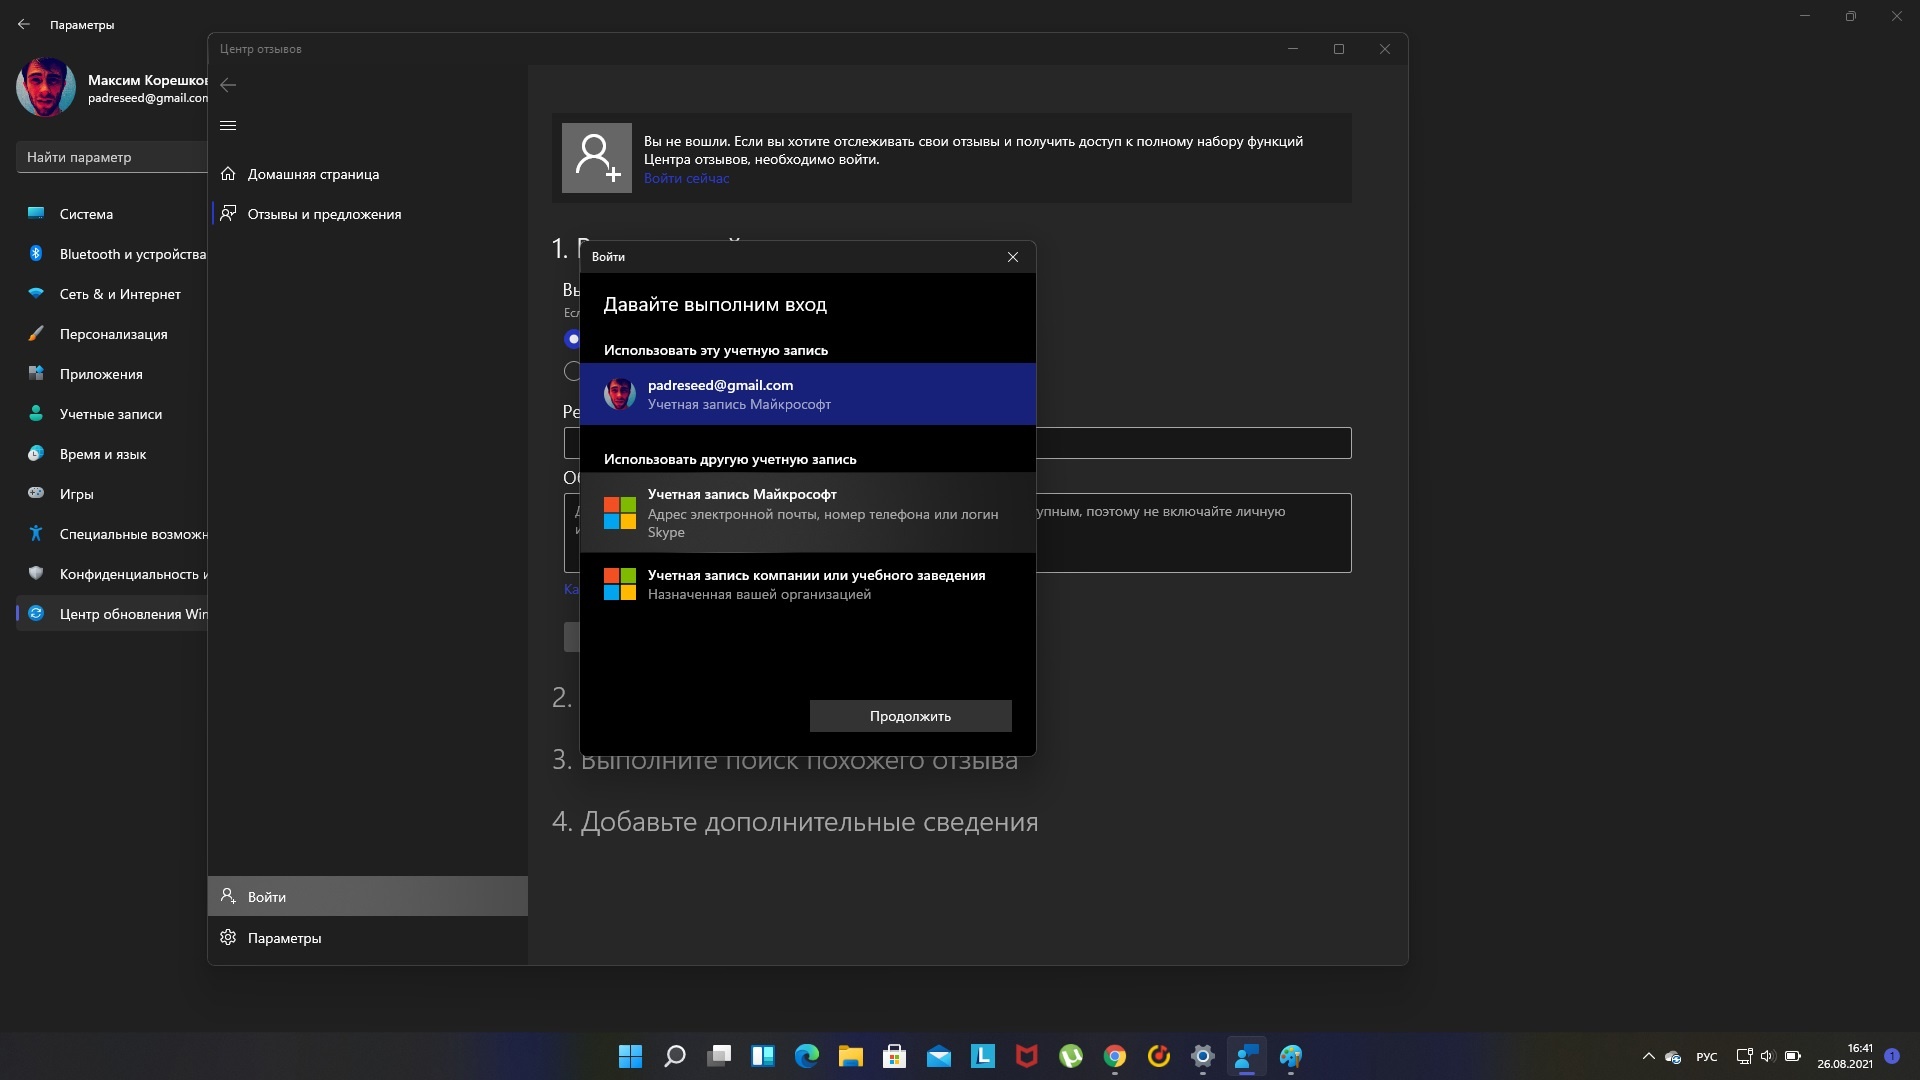Choose Microsoft account option with Skype login
Screen dimensions: 1920x1080
point(808,513)
